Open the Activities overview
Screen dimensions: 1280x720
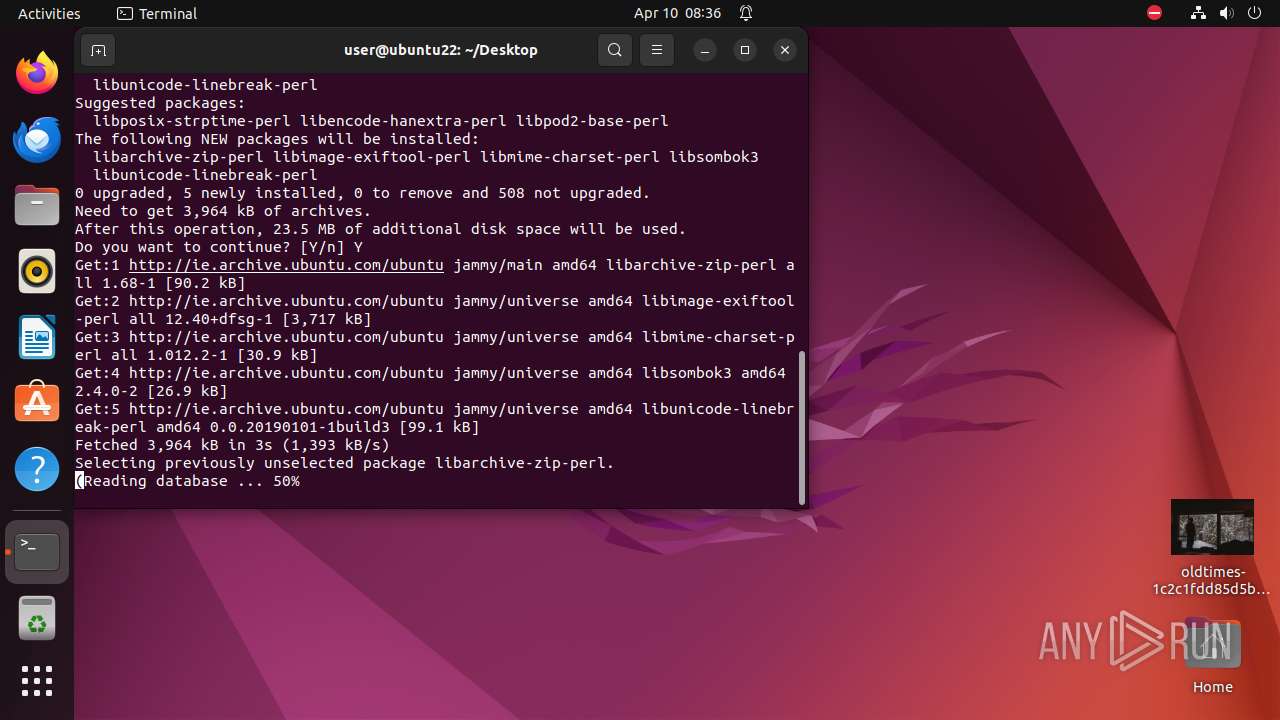click(49, 13)
